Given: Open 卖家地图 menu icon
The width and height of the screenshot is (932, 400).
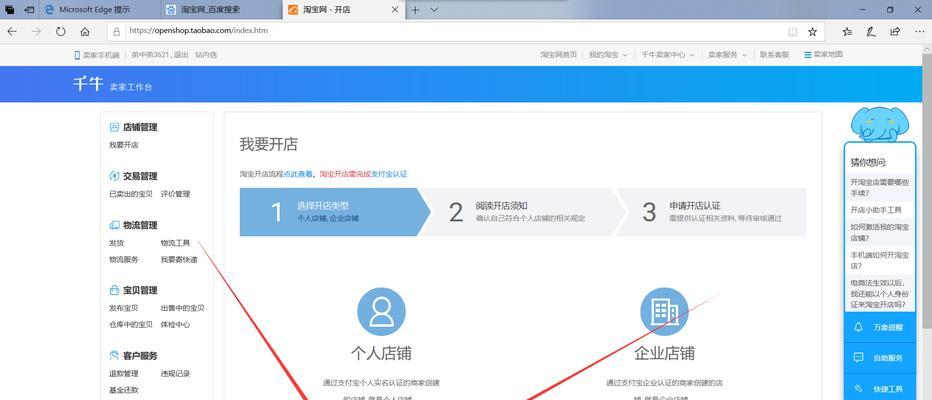Looking at the screenshot, I should [823, 55].
